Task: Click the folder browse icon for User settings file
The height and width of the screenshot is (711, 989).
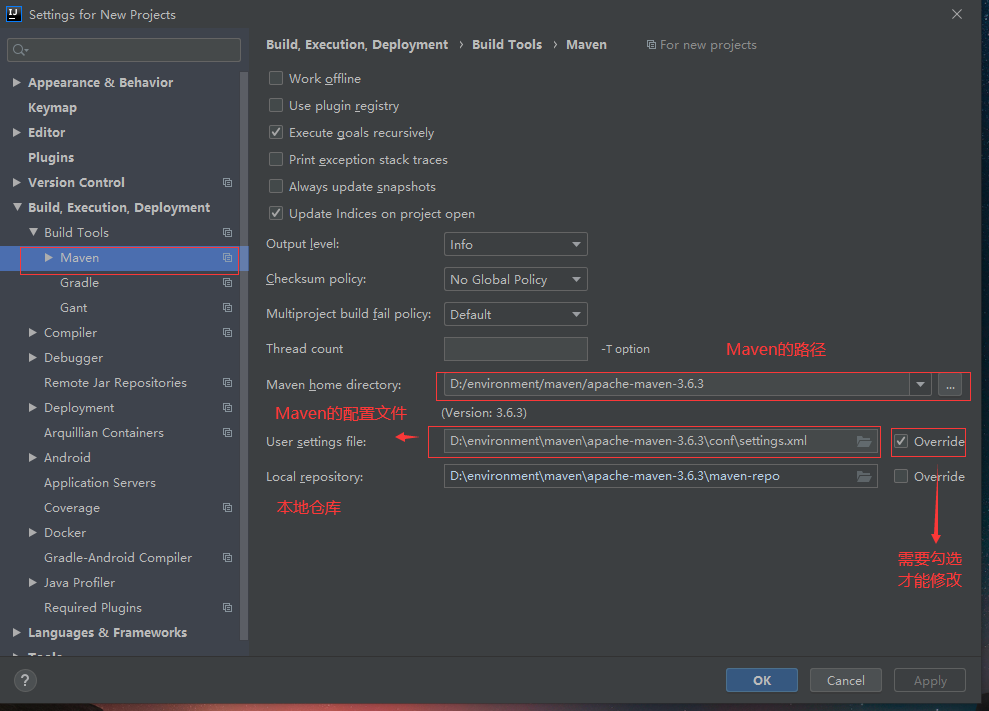Action: point(864,441)
